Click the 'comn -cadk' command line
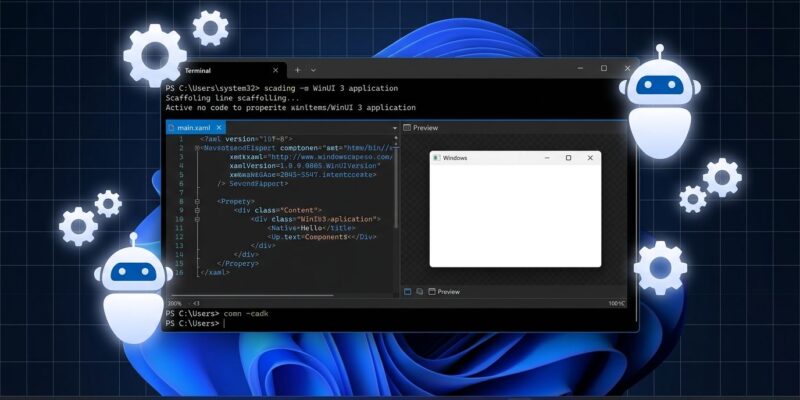 (x=245, y=313)
